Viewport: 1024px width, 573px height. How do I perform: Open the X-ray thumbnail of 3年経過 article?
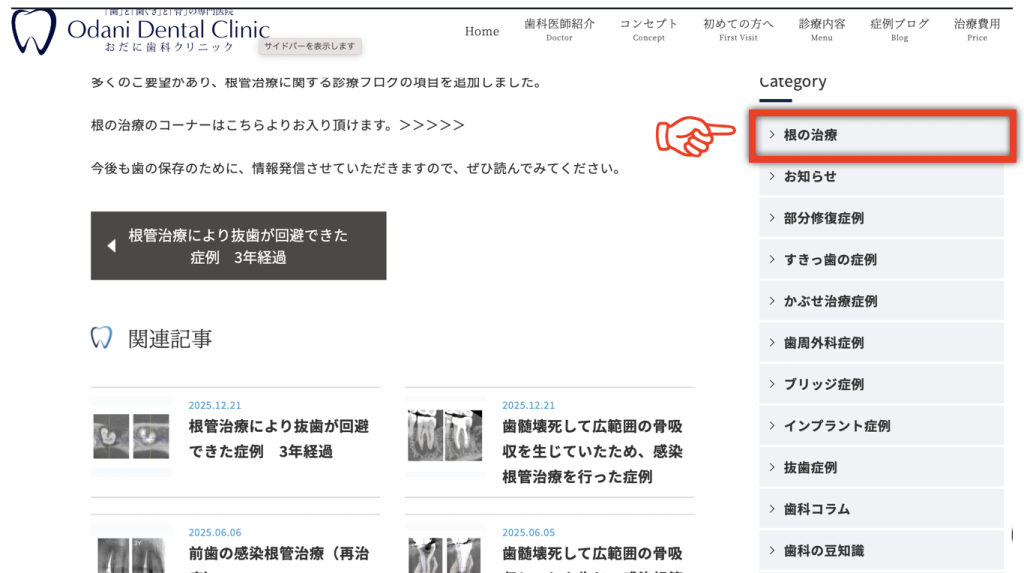coord(131,436)
